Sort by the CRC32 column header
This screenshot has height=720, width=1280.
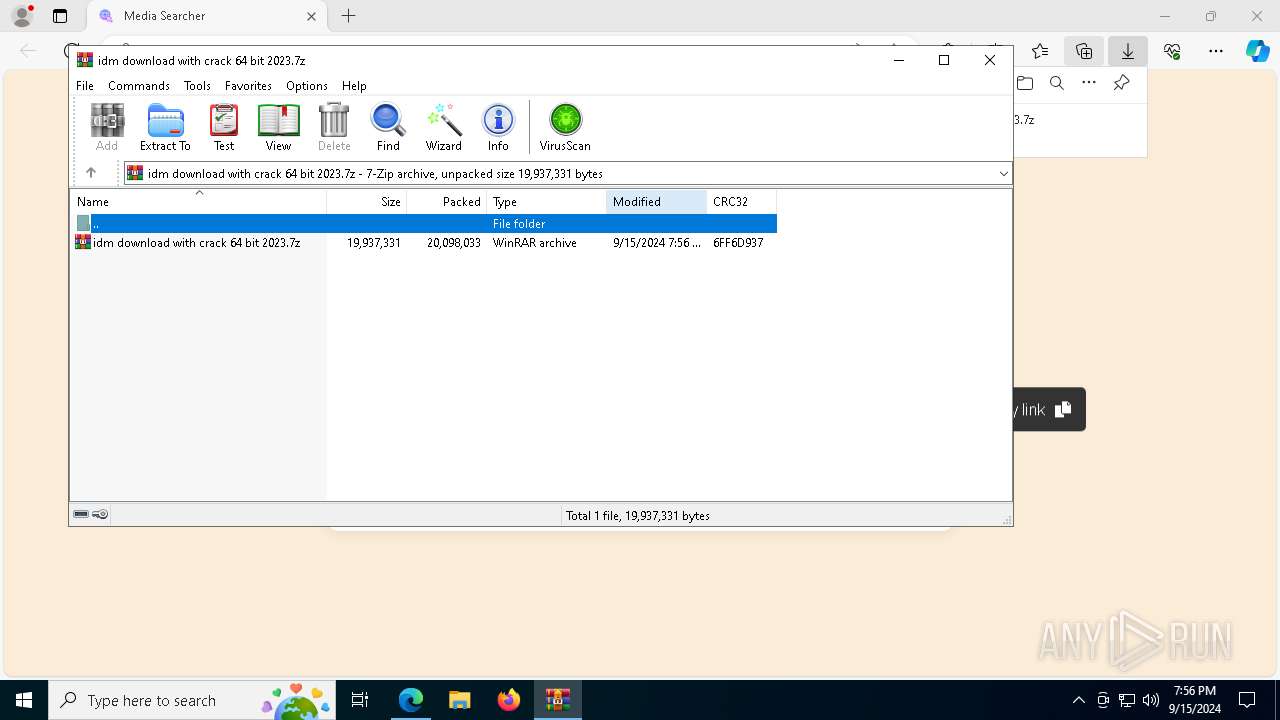[x=742, y=201]
